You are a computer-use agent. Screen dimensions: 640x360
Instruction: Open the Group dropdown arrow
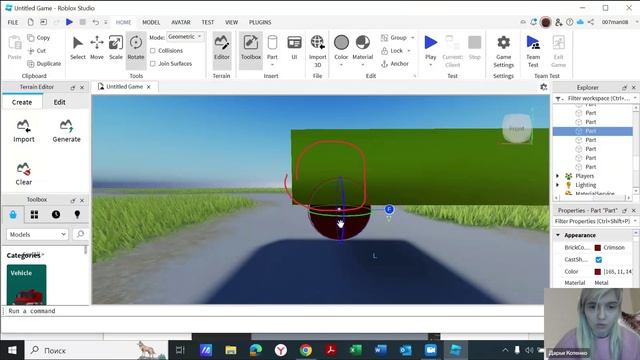(x=412, y=38)
